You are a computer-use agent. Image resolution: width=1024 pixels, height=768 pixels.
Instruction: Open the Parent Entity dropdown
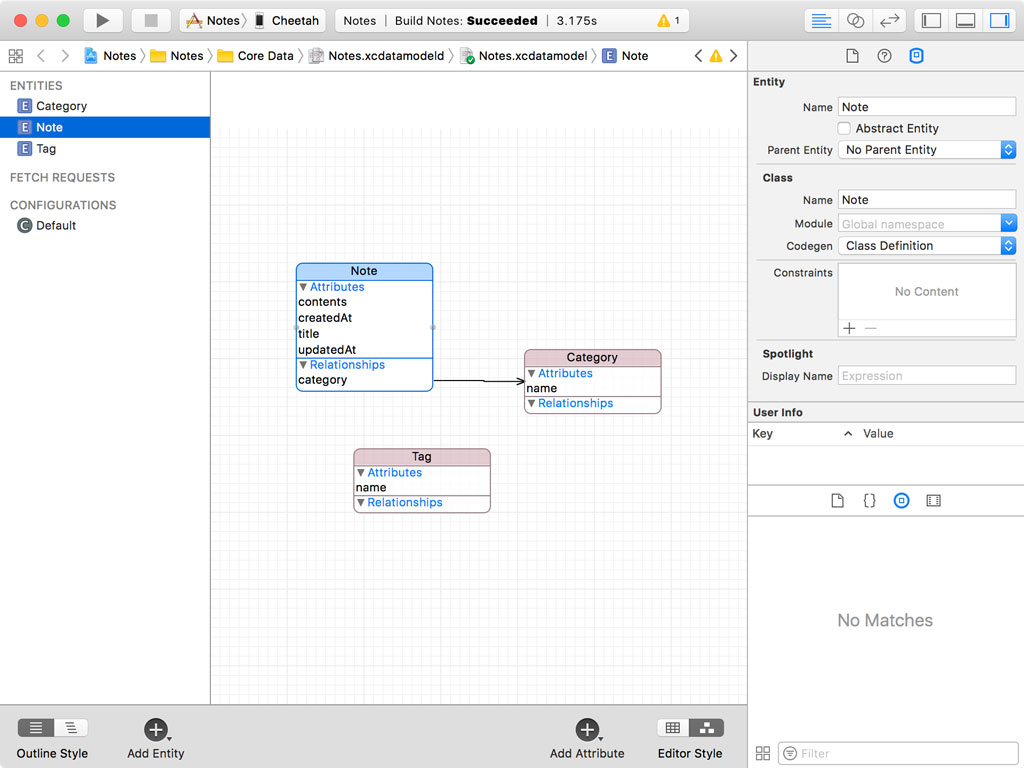click(x=1006, y=149)
